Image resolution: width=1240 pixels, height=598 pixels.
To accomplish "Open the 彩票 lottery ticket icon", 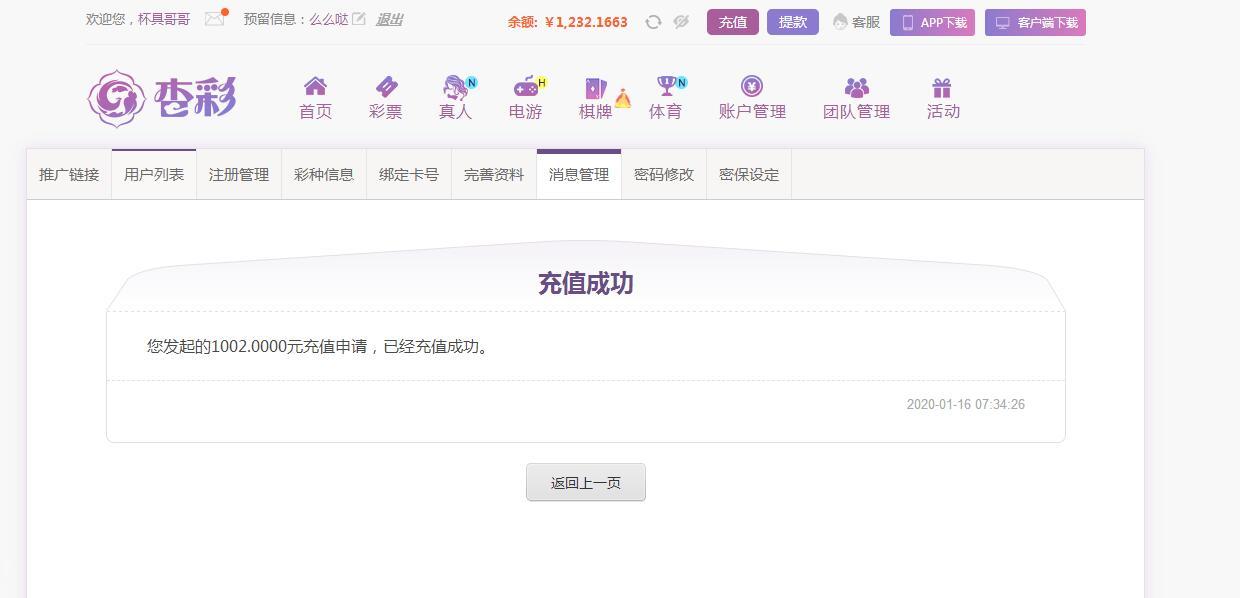I will [x=386, y=86].
